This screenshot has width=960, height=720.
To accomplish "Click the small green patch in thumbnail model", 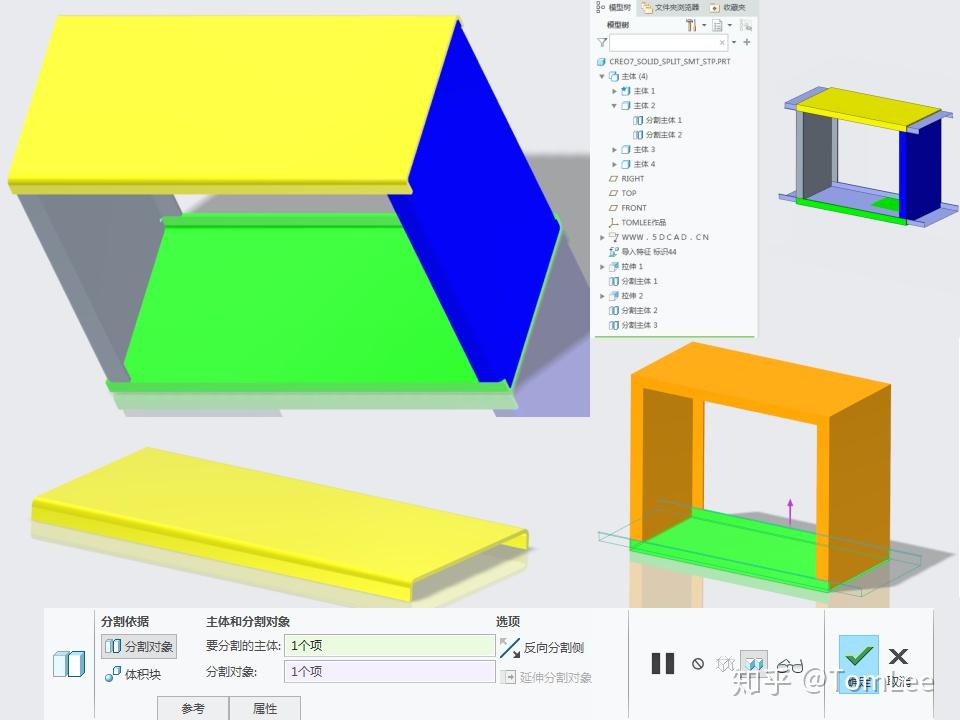I will tap(884, 203).
